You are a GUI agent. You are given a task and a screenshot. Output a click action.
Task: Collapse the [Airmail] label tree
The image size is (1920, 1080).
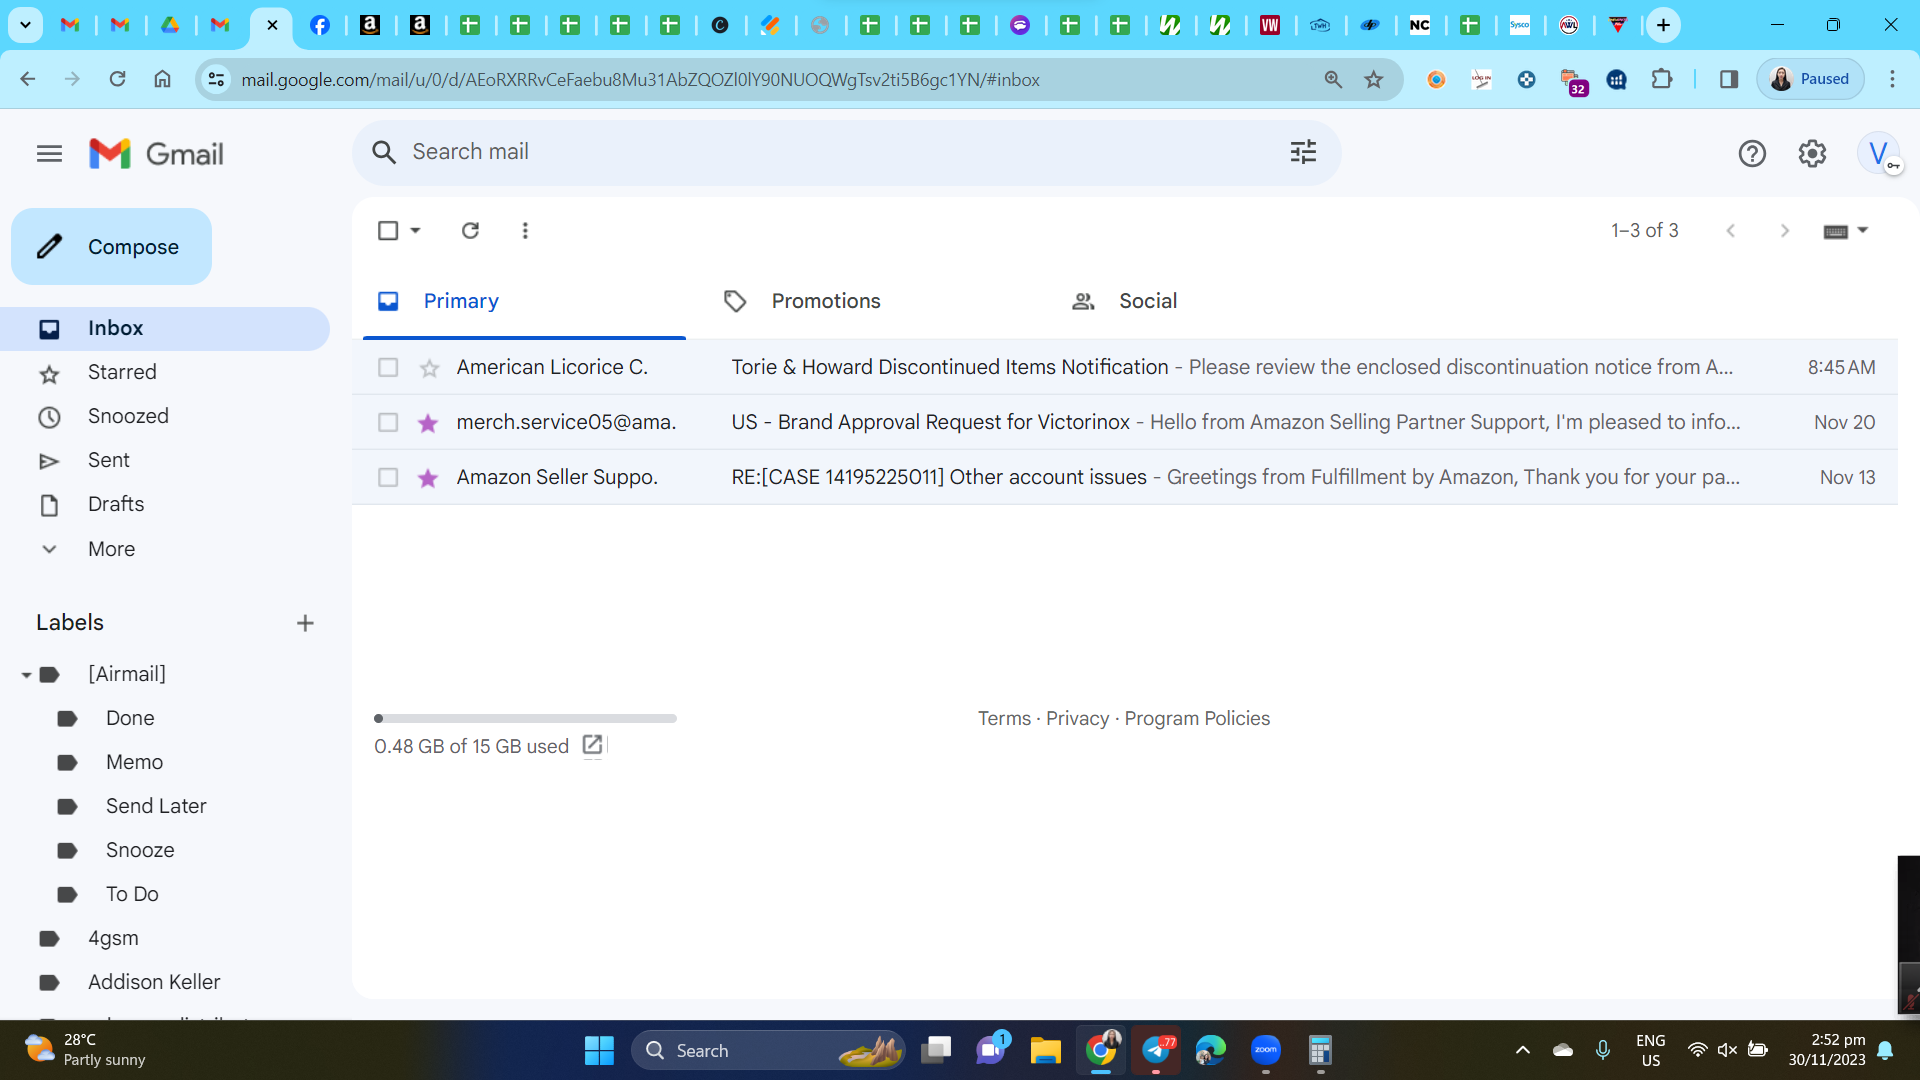pyautogui.click(x=26, y=676)
